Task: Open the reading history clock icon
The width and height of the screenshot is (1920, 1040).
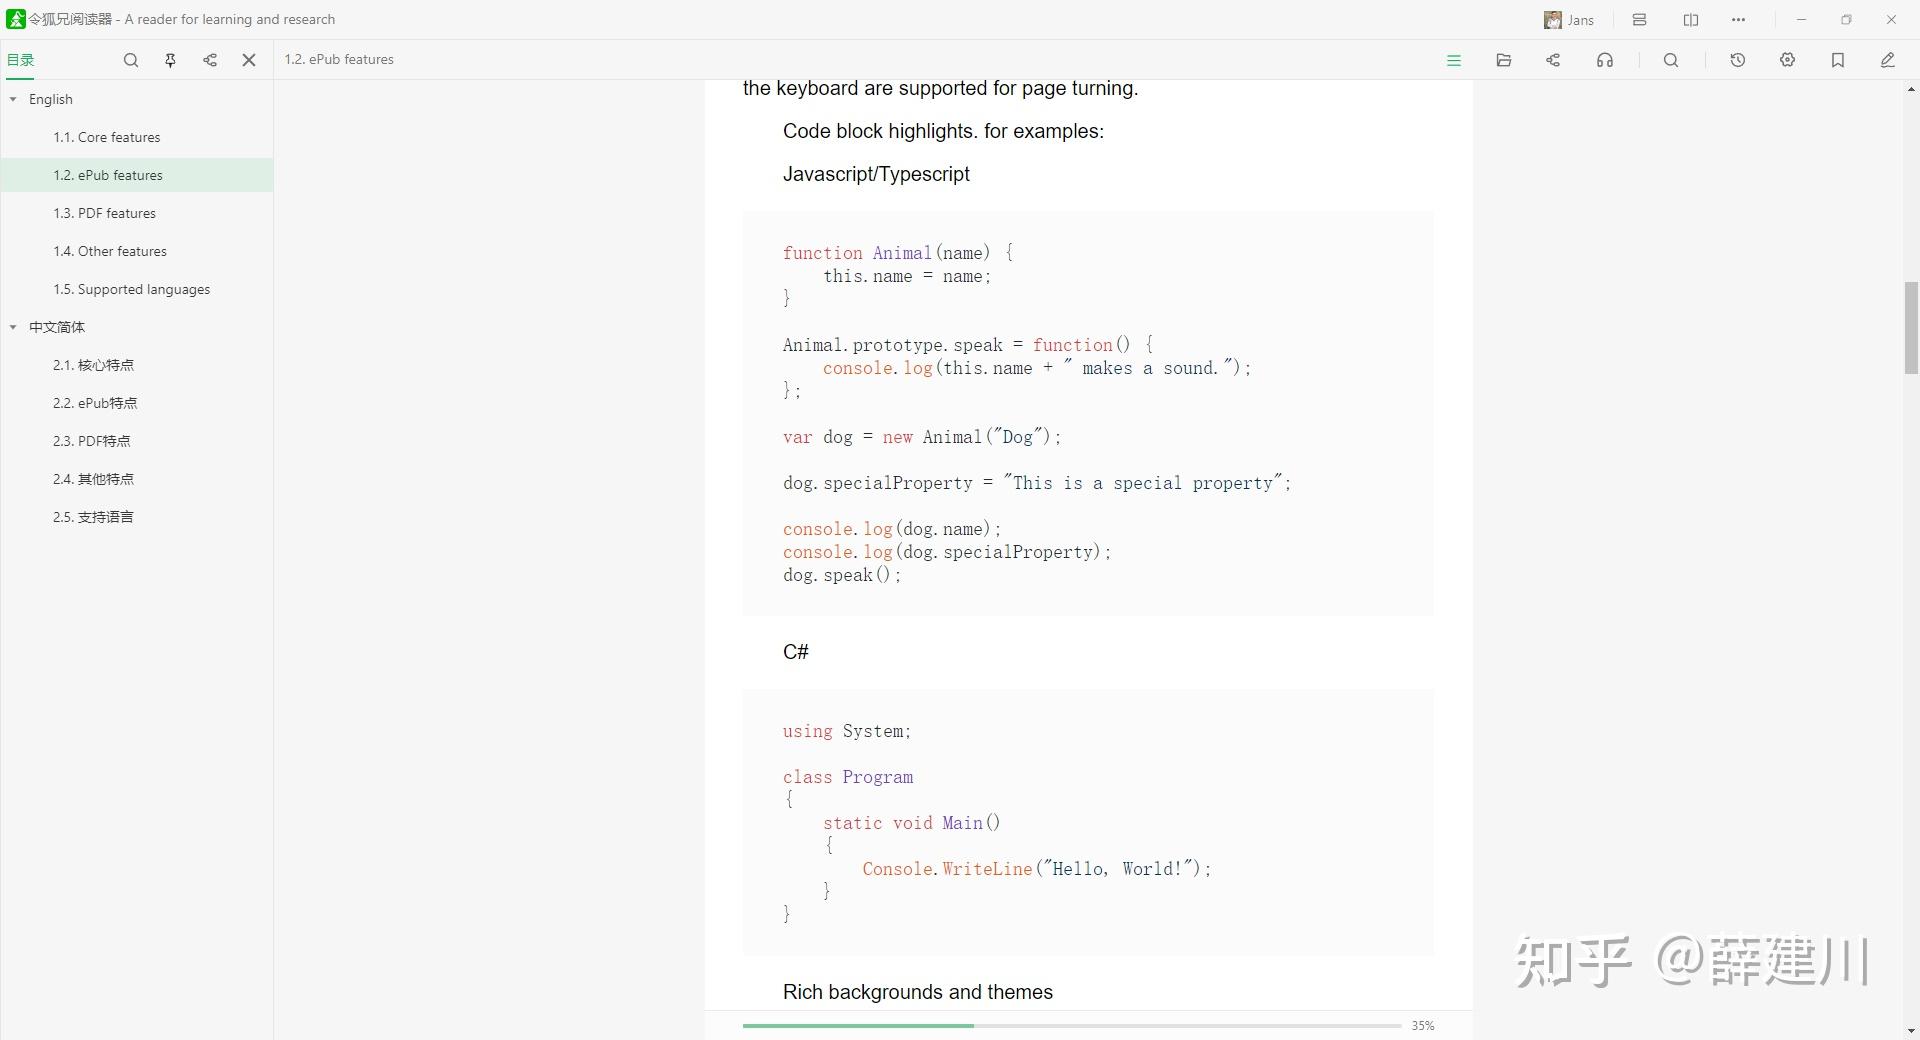Action: pos(1737,60)
